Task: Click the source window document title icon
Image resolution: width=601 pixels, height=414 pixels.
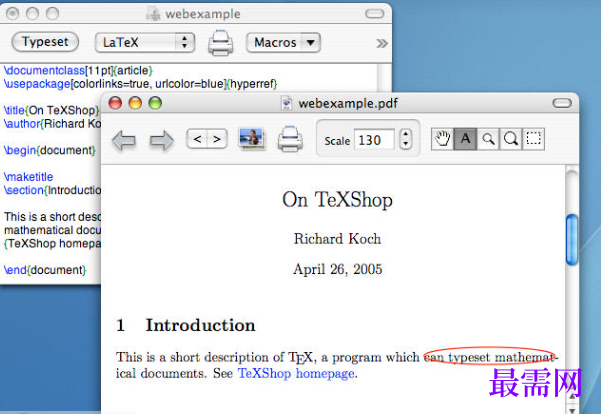Action: pyautogui.click(x=153, y=14)
